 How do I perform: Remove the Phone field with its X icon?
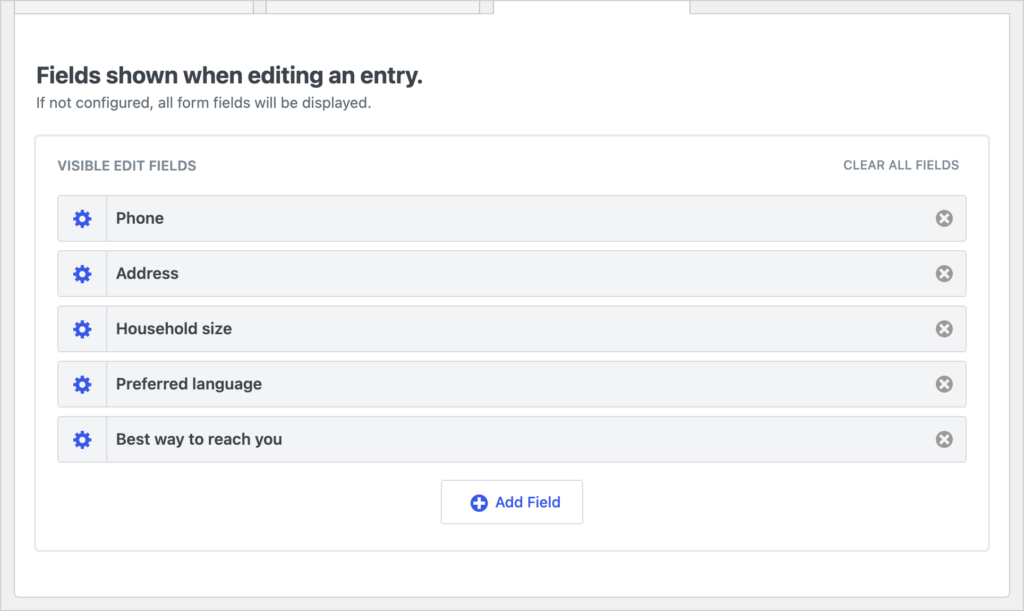click(944, 219)
